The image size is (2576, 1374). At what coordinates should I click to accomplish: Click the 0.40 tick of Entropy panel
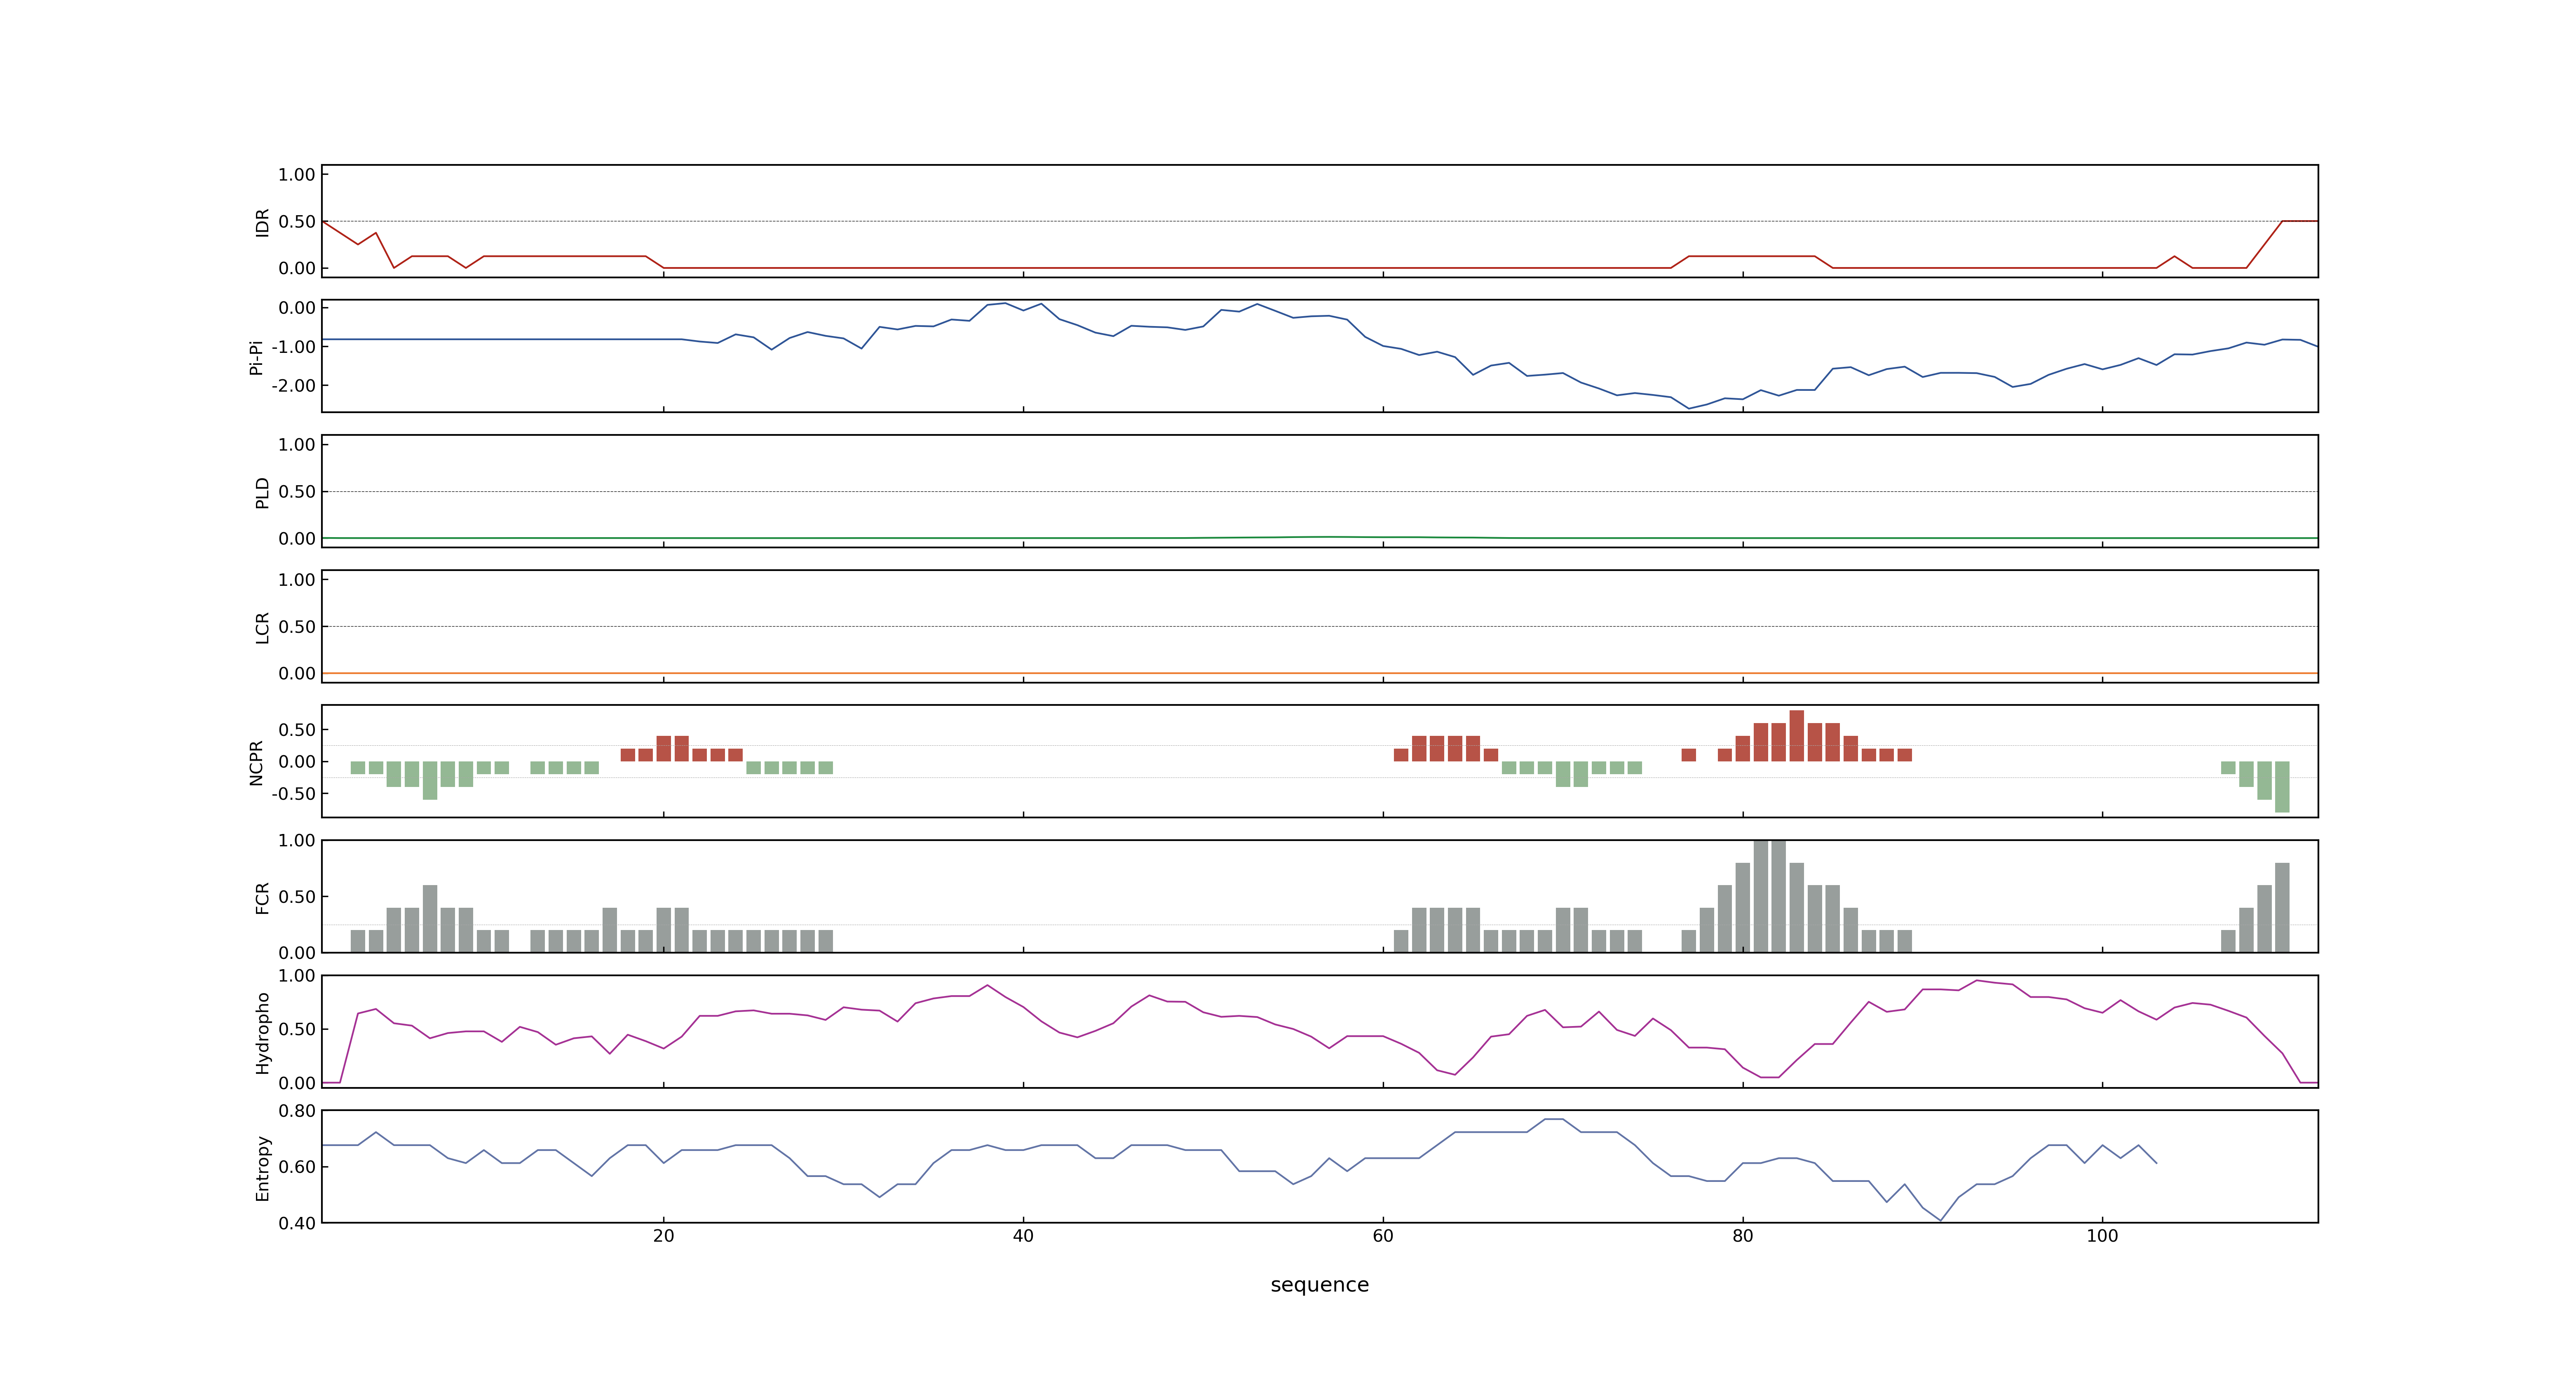pyautogui.click(x=297, y=1223)
